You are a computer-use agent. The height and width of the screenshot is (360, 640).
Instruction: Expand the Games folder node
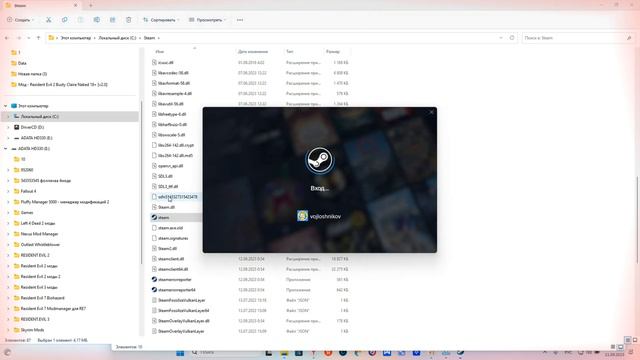pyautogui.click(x=8, y=213)
